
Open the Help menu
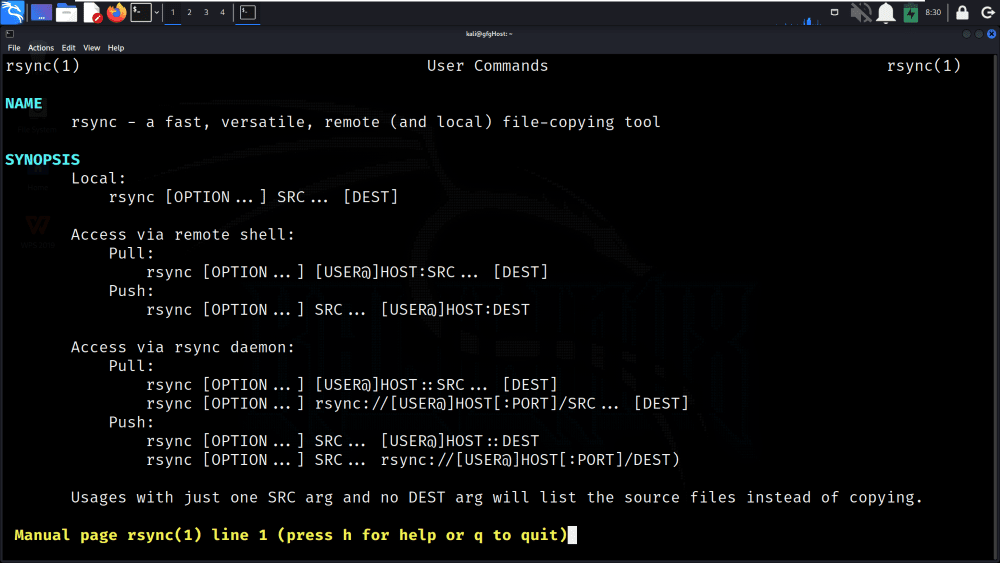click(115, 48)
